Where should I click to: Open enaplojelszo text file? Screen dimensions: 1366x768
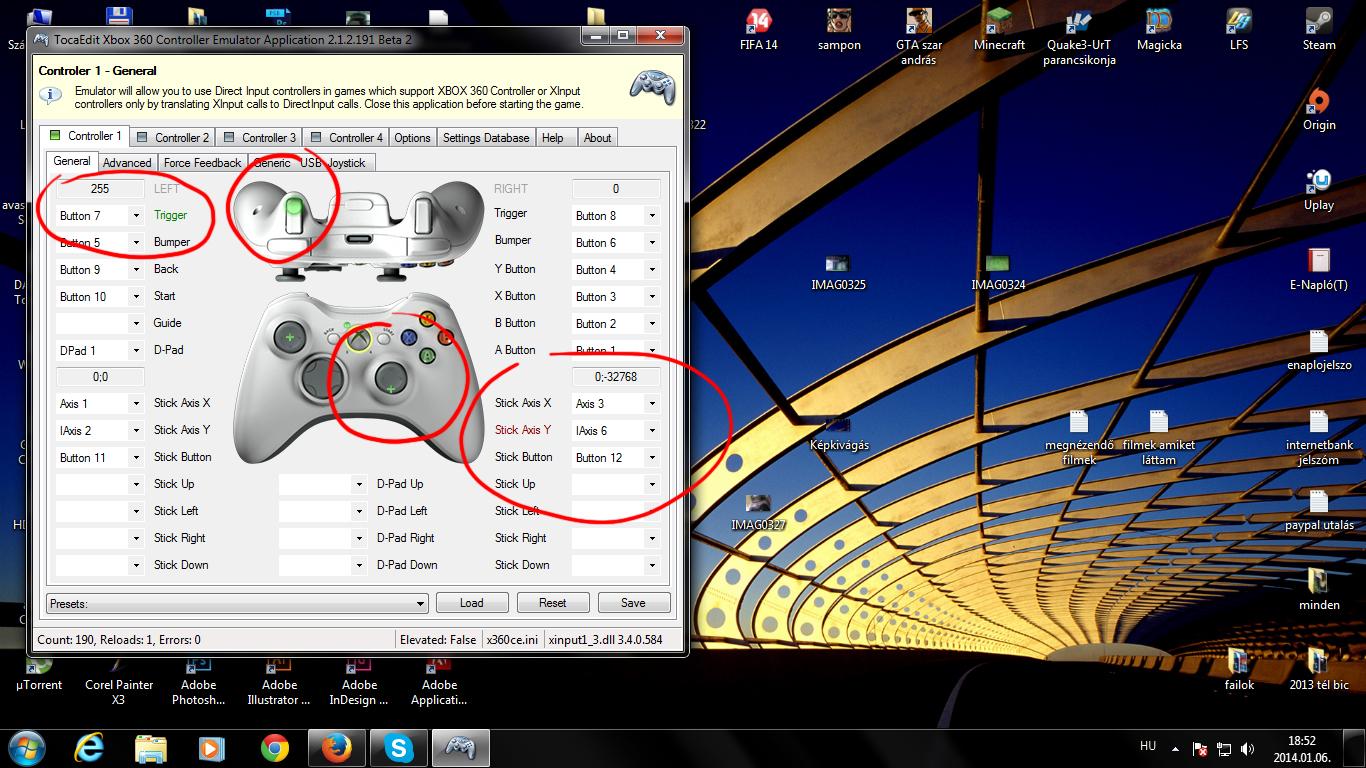point(1319,349)
